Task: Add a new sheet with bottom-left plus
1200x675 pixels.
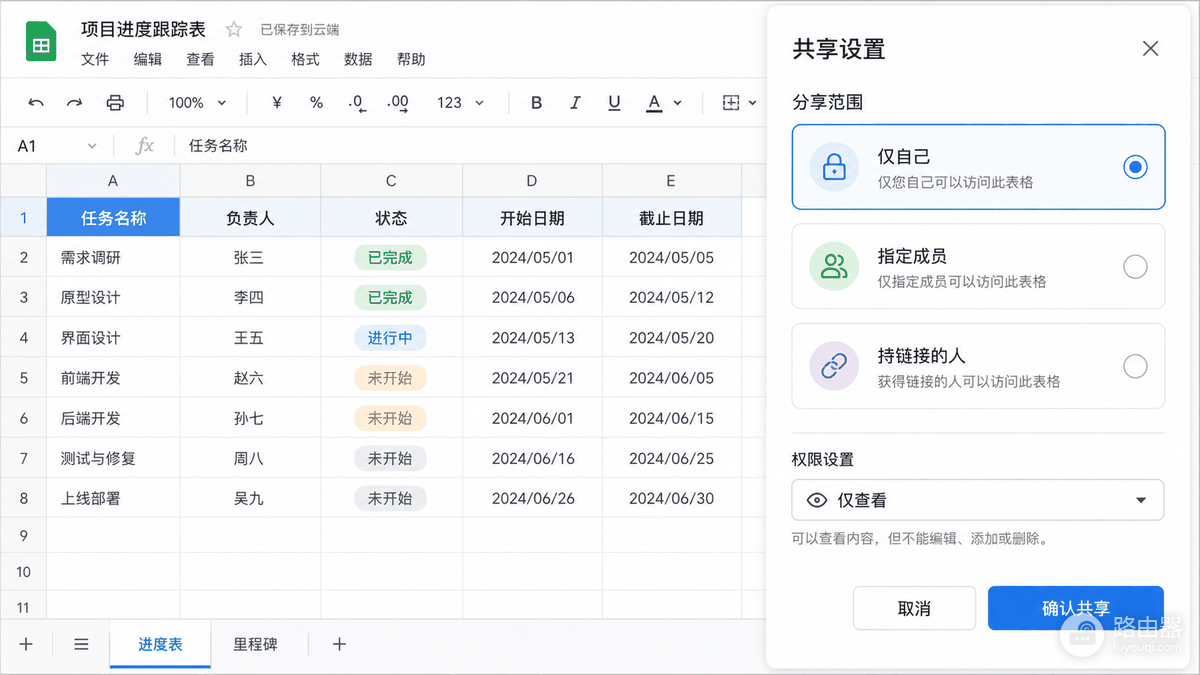Action: 26,644
